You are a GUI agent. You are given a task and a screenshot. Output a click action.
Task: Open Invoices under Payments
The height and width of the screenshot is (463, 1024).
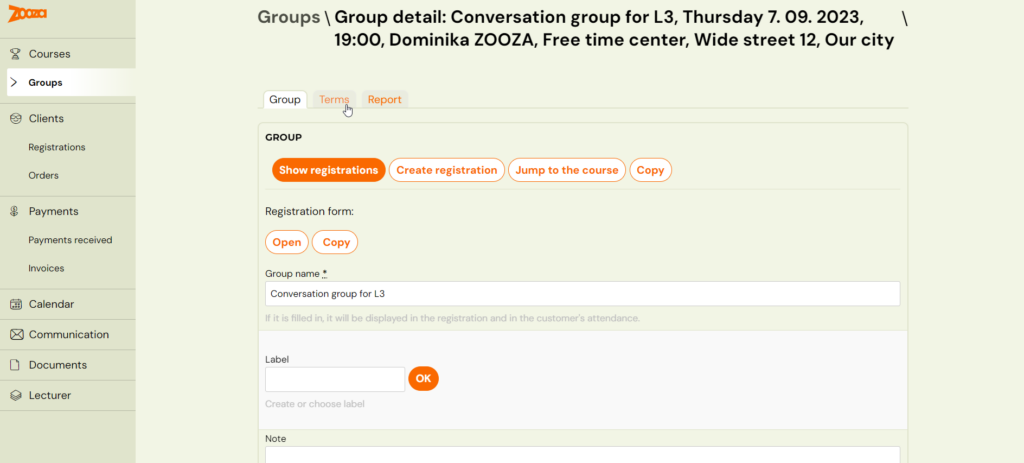(46, 268)
